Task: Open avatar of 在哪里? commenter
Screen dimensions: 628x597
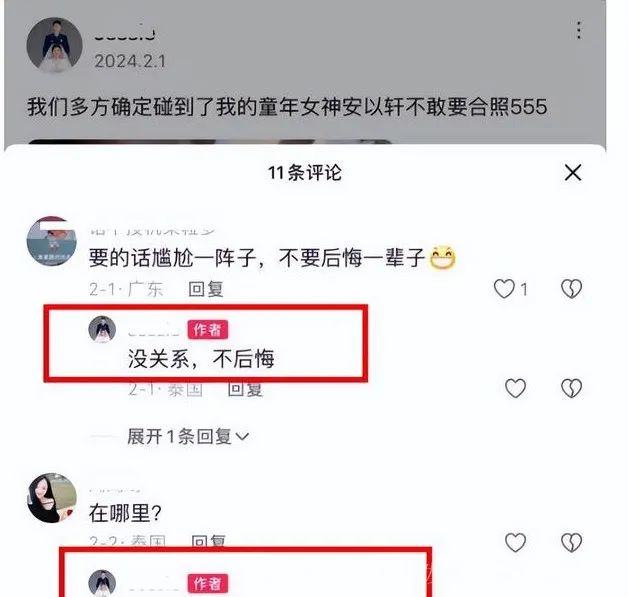Action: point(52,498)
